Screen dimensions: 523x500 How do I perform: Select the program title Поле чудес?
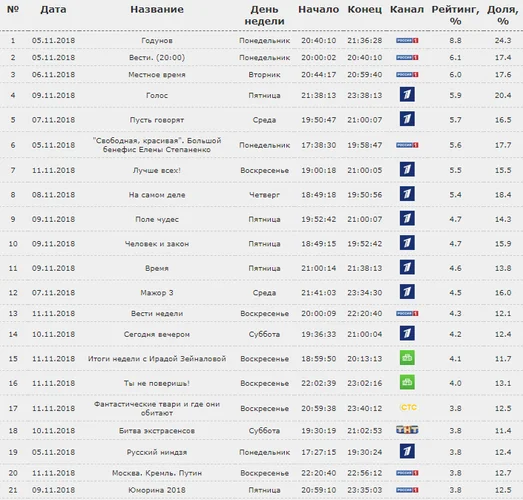157,219
